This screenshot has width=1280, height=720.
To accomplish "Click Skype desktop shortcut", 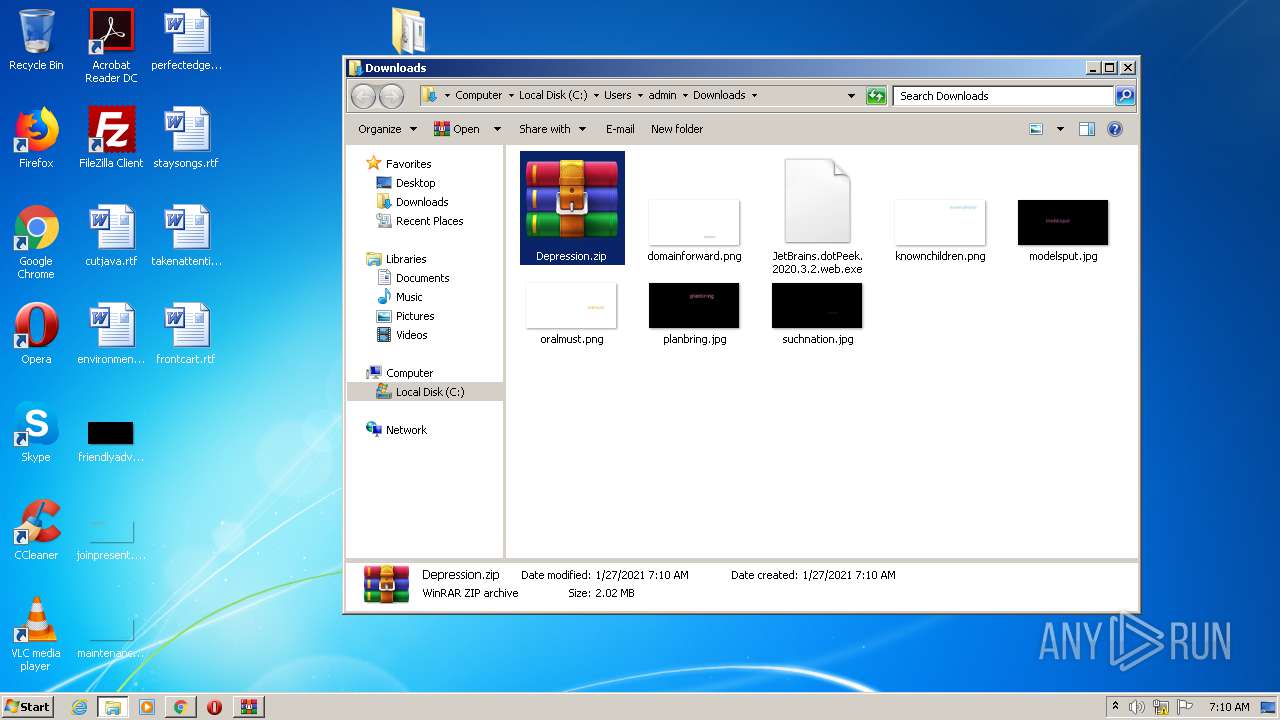I will 36,432.
